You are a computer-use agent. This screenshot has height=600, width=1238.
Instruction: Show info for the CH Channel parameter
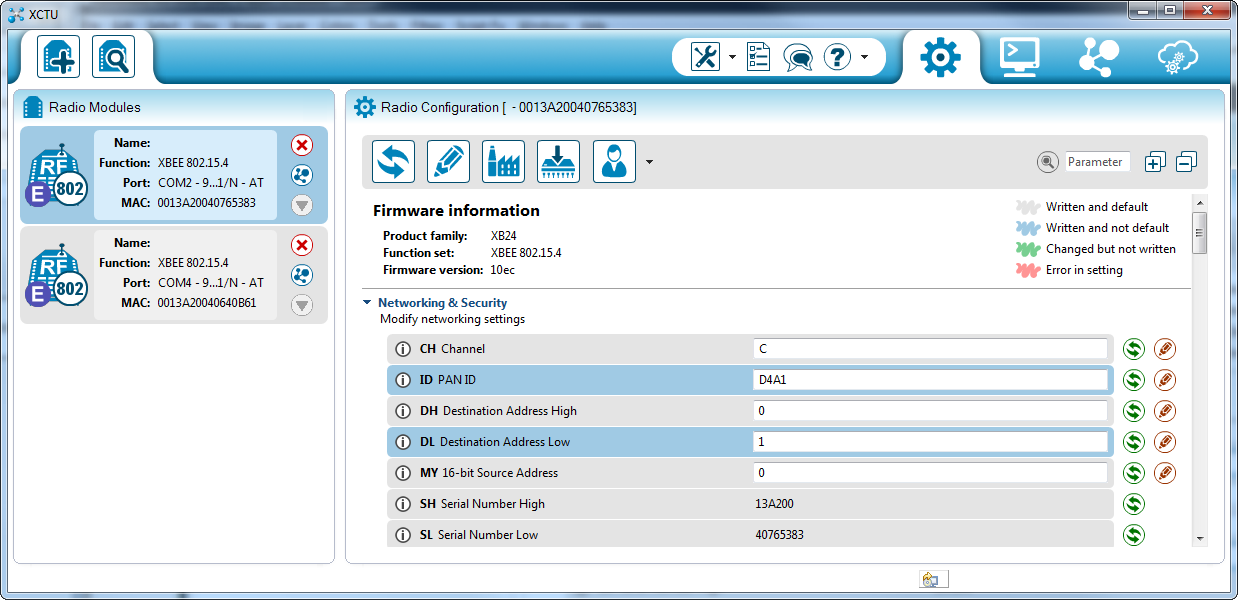(403, 349)
